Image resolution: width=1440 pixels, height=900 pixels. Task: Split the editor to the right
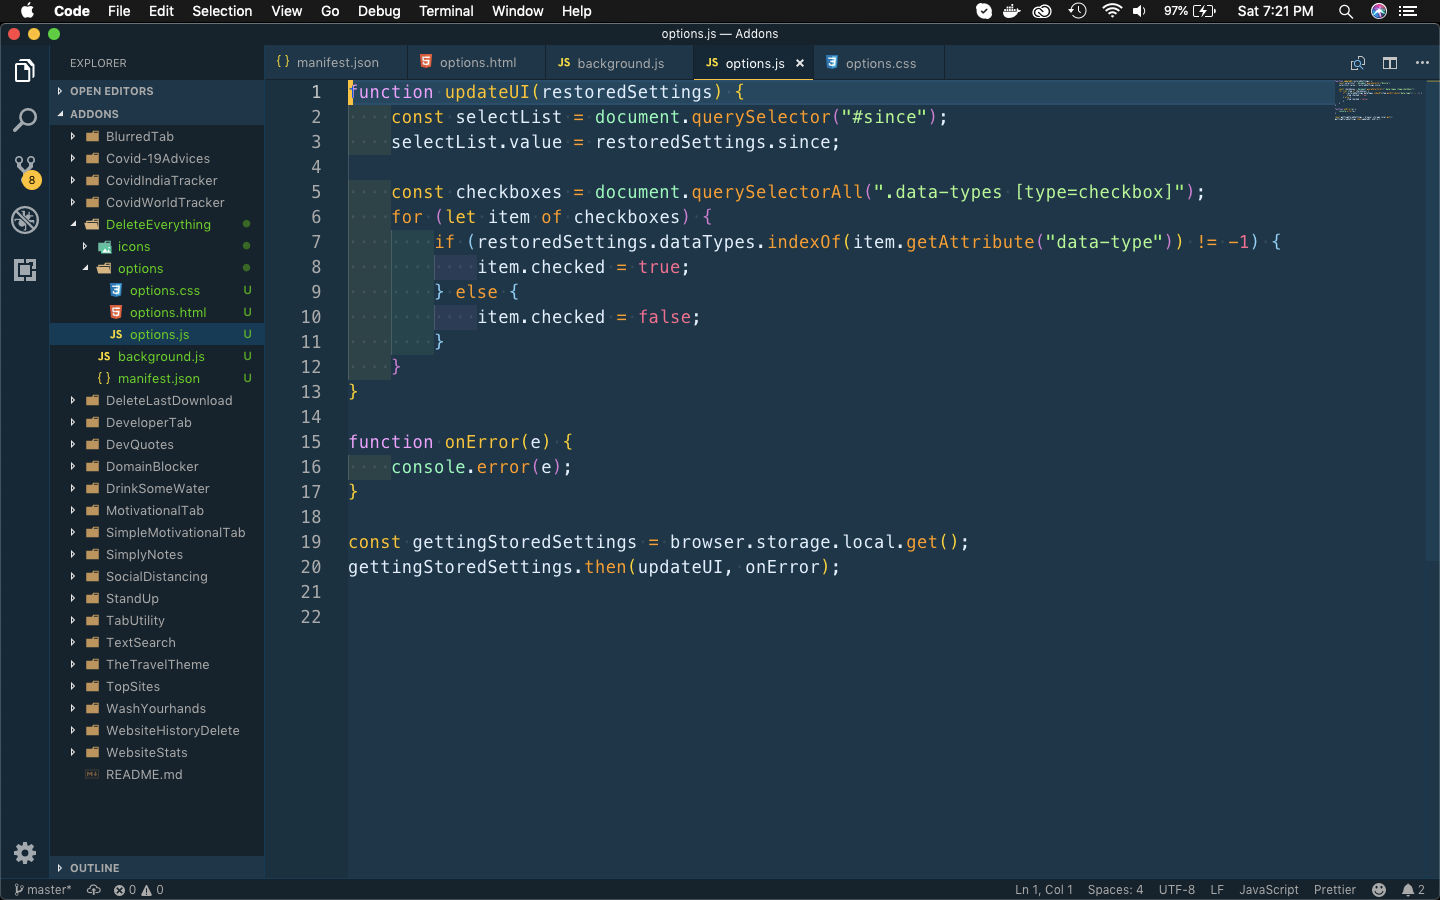click(x=1390, y=63)
